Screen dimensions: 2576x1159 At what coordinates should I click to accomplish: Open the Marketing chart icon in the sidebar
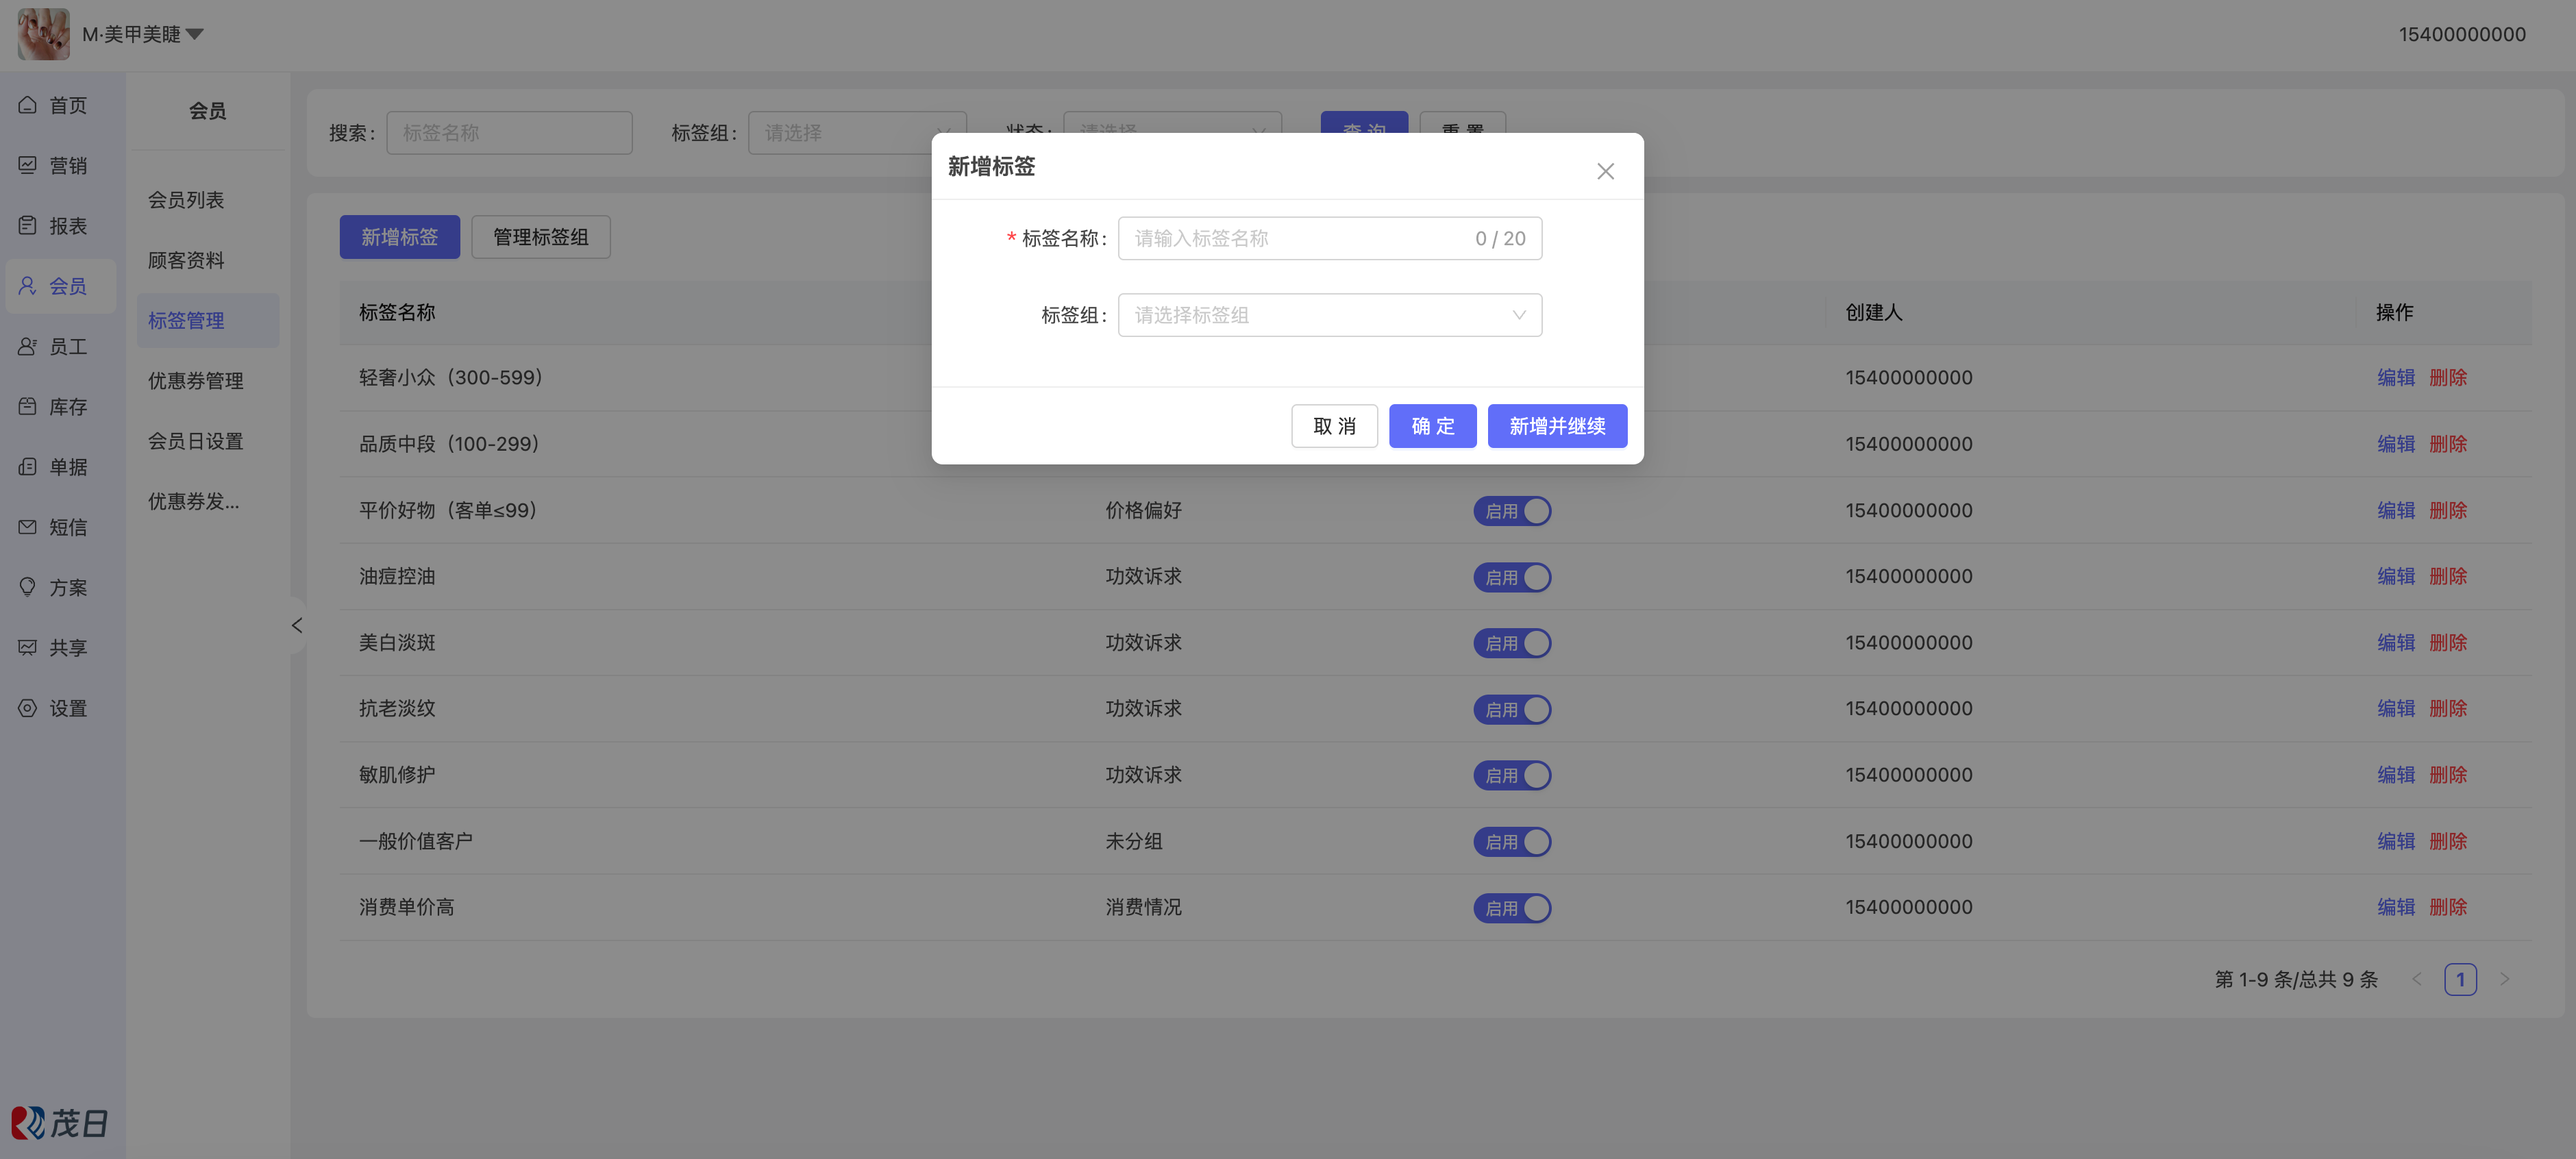click(x=28, y=165)
